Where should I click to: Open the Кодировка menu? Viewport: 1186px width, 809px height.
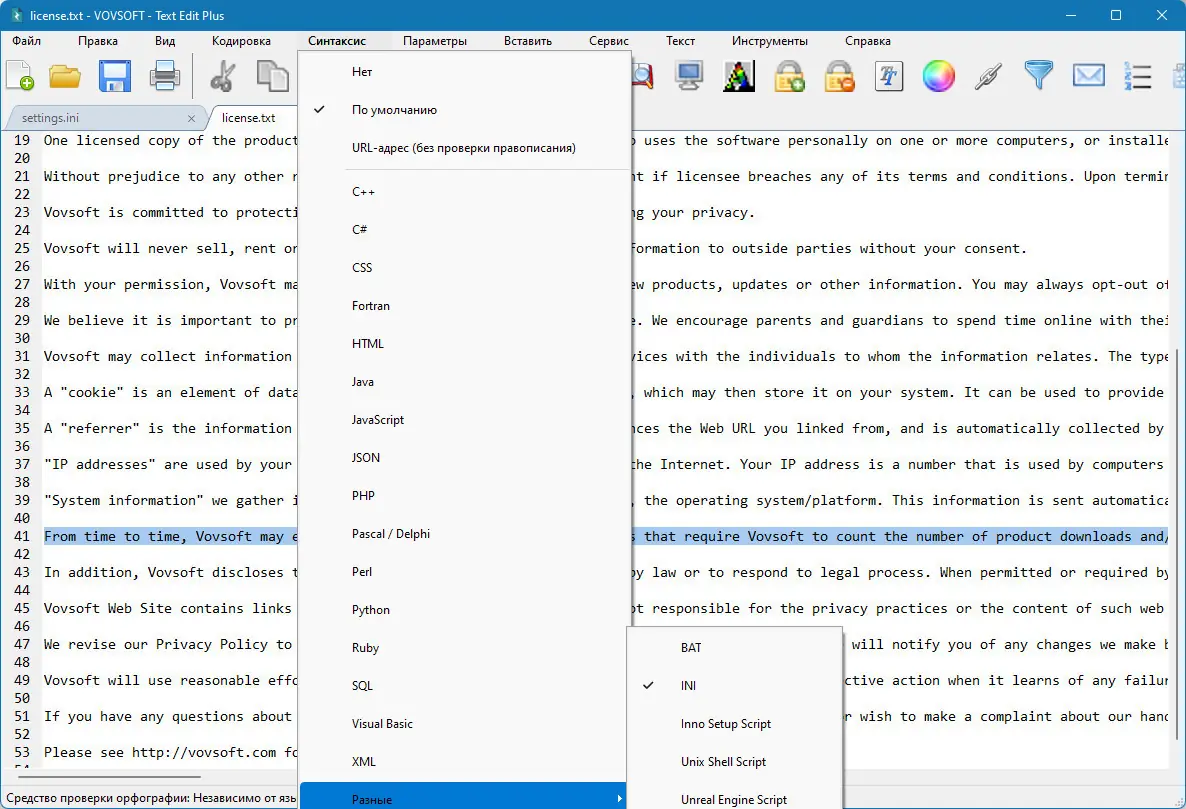241,41
